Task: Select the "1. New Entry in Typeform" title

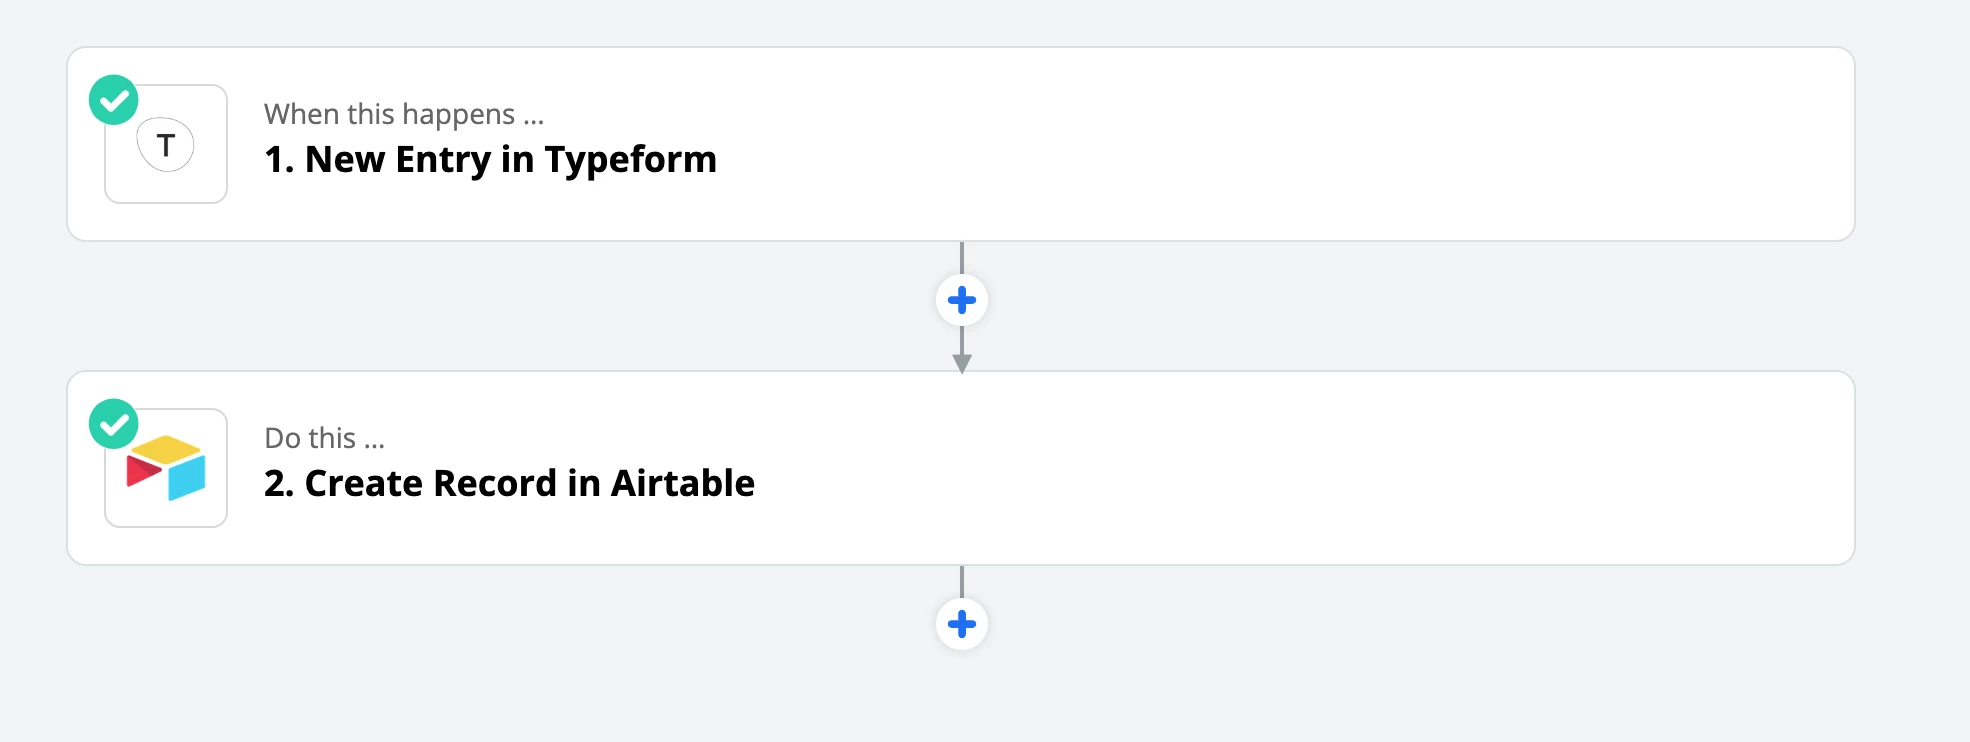Action: click(491, 160)
